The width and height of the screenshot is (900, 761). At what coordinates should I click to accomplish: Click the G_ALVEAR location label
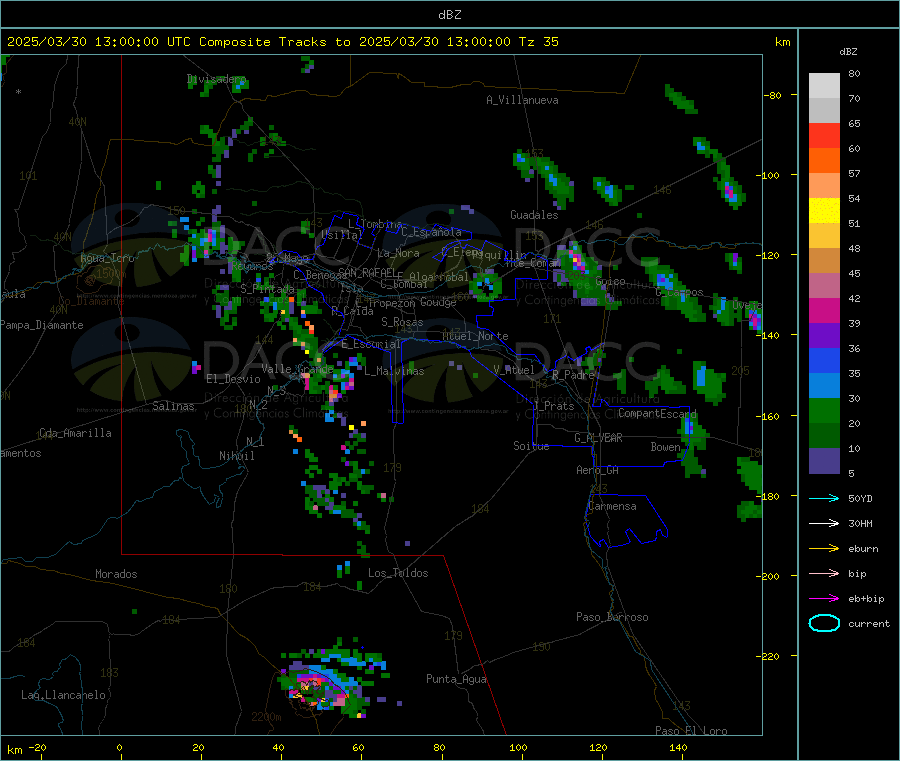click(598, 438)
